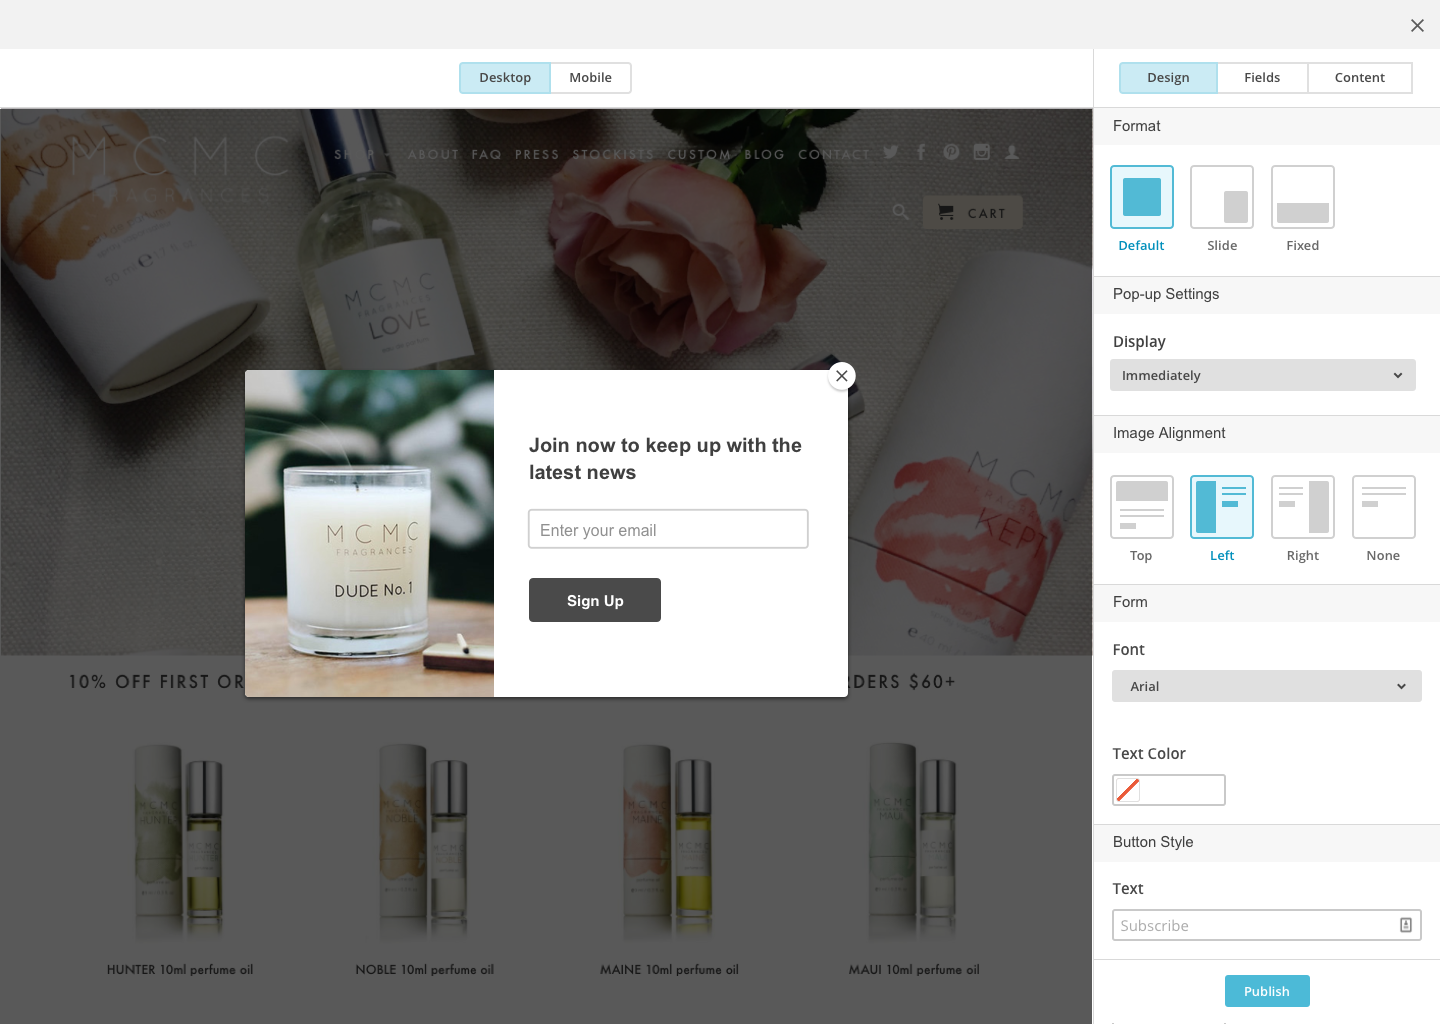This screenshot has height=1024, width=1440.
Task: Choose the Slide format icon
Action: pyautogui.click(x=1222, y=197)
